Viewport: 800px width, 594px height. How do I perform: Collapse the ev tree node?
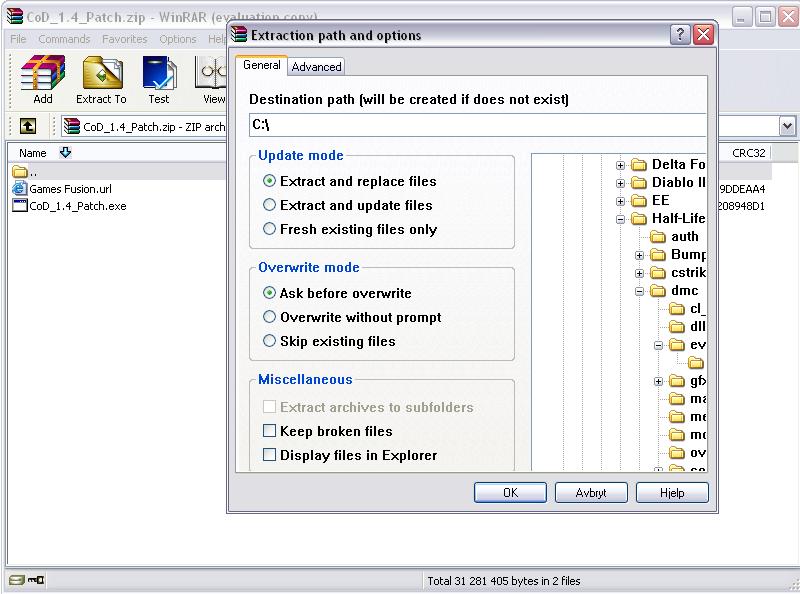click(659, 345)
